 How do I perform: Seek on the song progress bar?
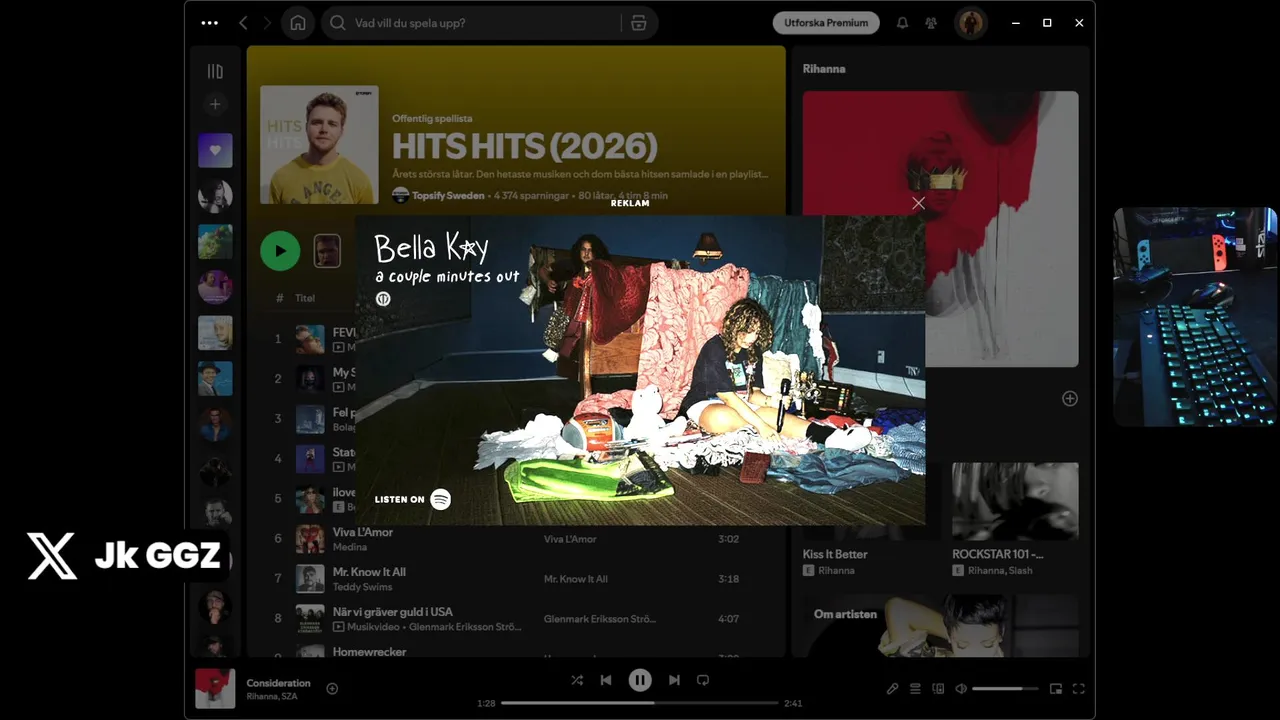point(640,703)
